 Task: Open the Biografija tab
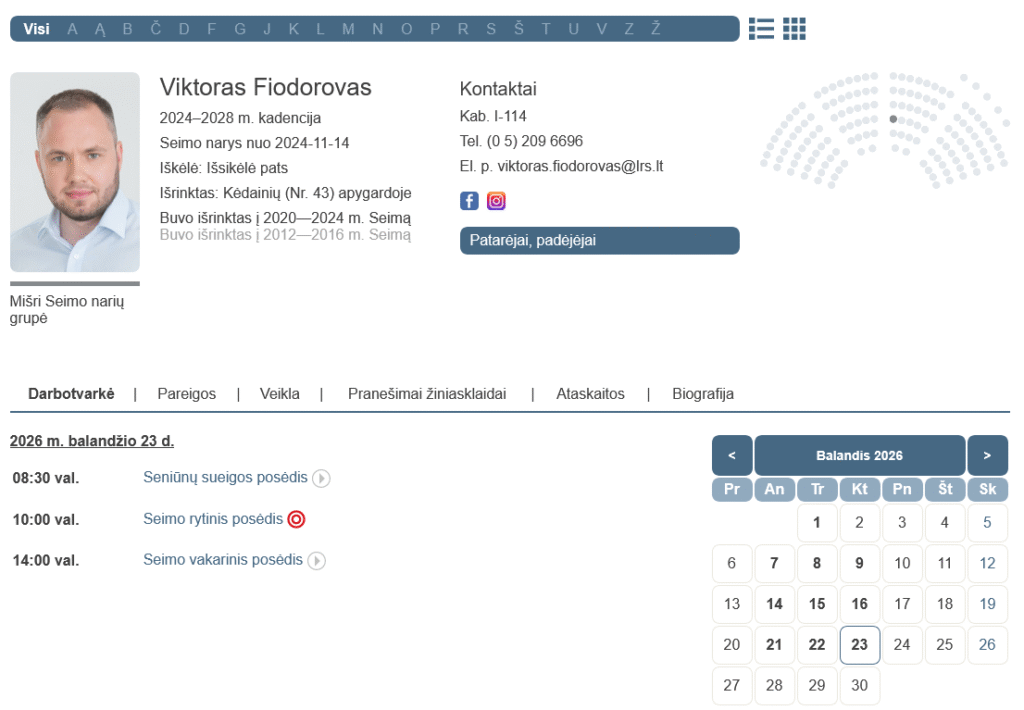click(702, 394)
